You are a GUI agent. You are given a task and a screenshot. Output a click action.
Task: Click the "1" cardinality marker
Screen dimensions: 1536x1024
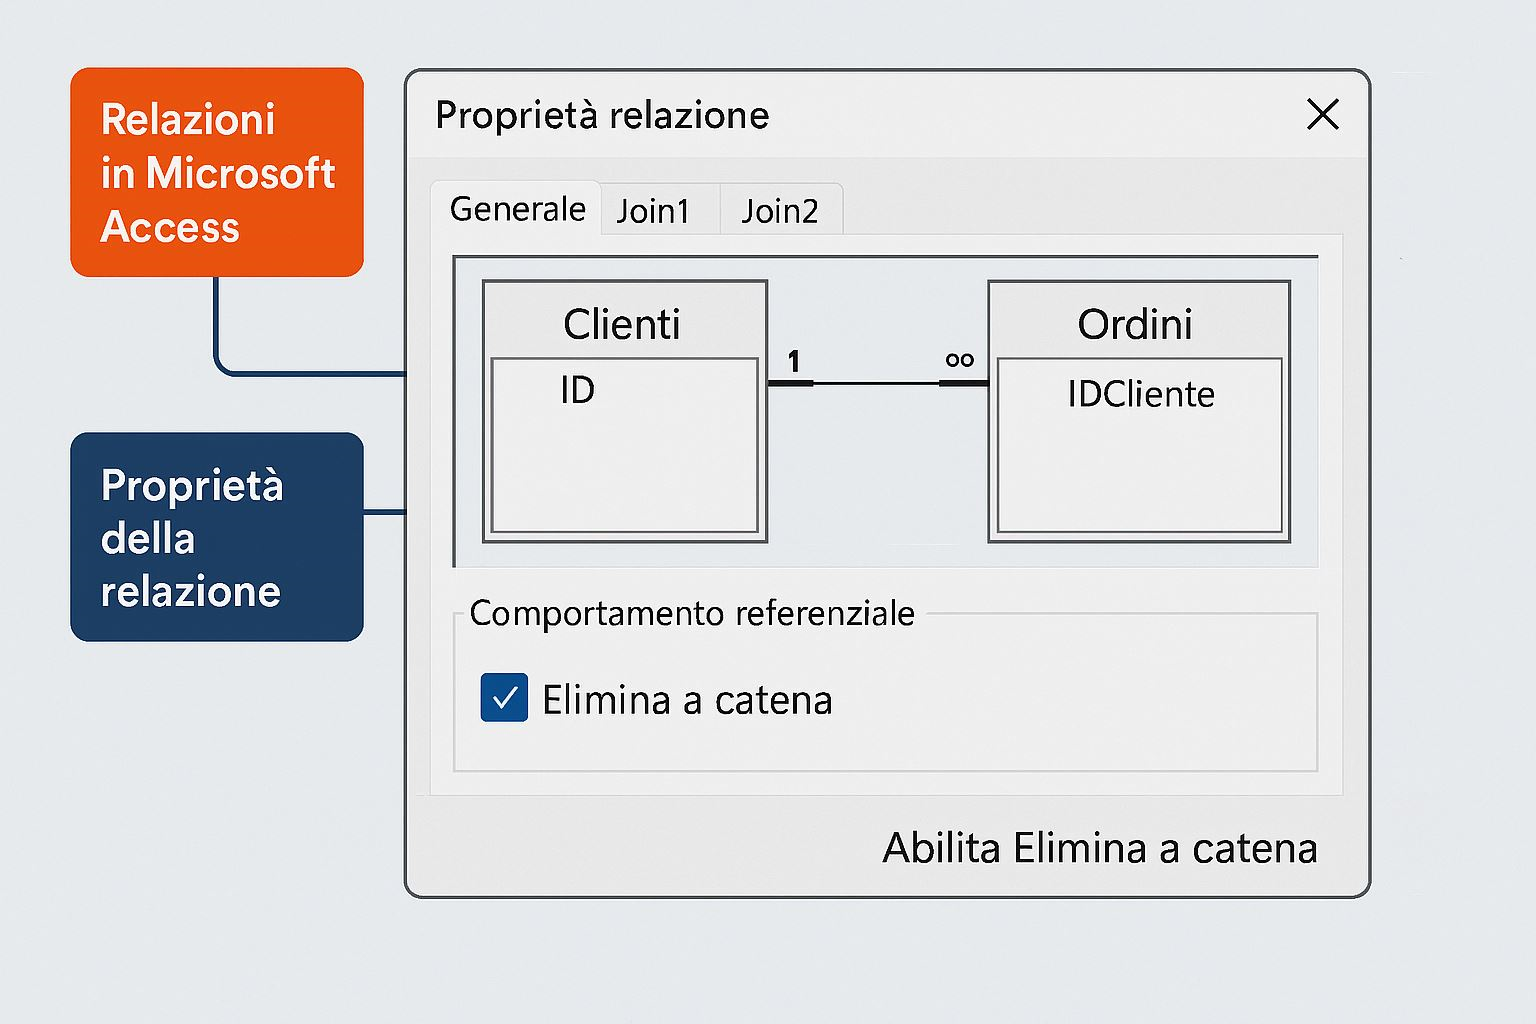tap(794, 361)
